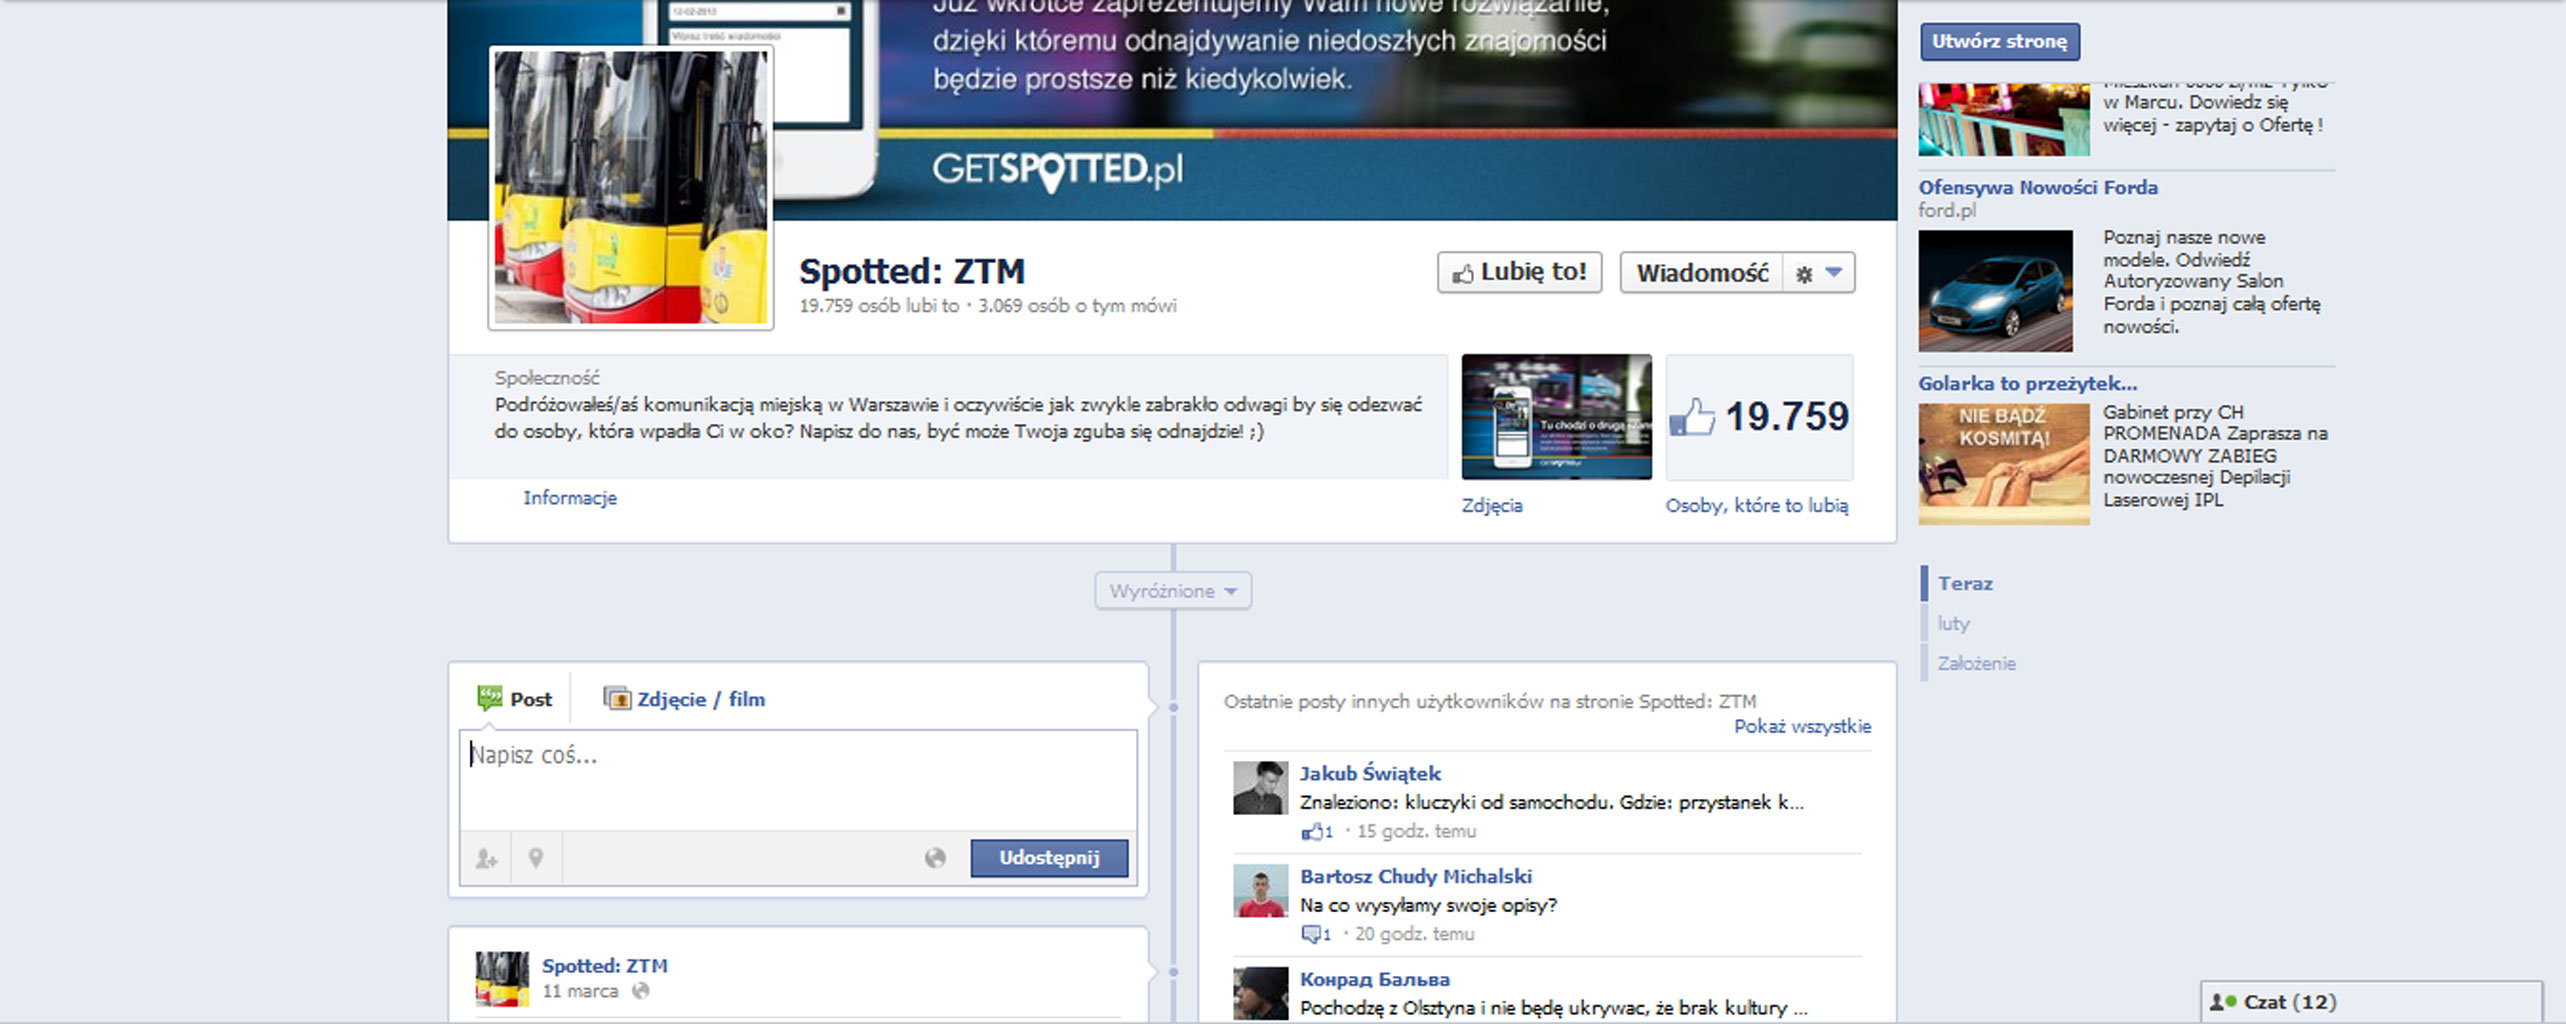Screen dimensions: 2566x1024
Task: Click the tag people icon in composer
Action: tap(486, 858)
